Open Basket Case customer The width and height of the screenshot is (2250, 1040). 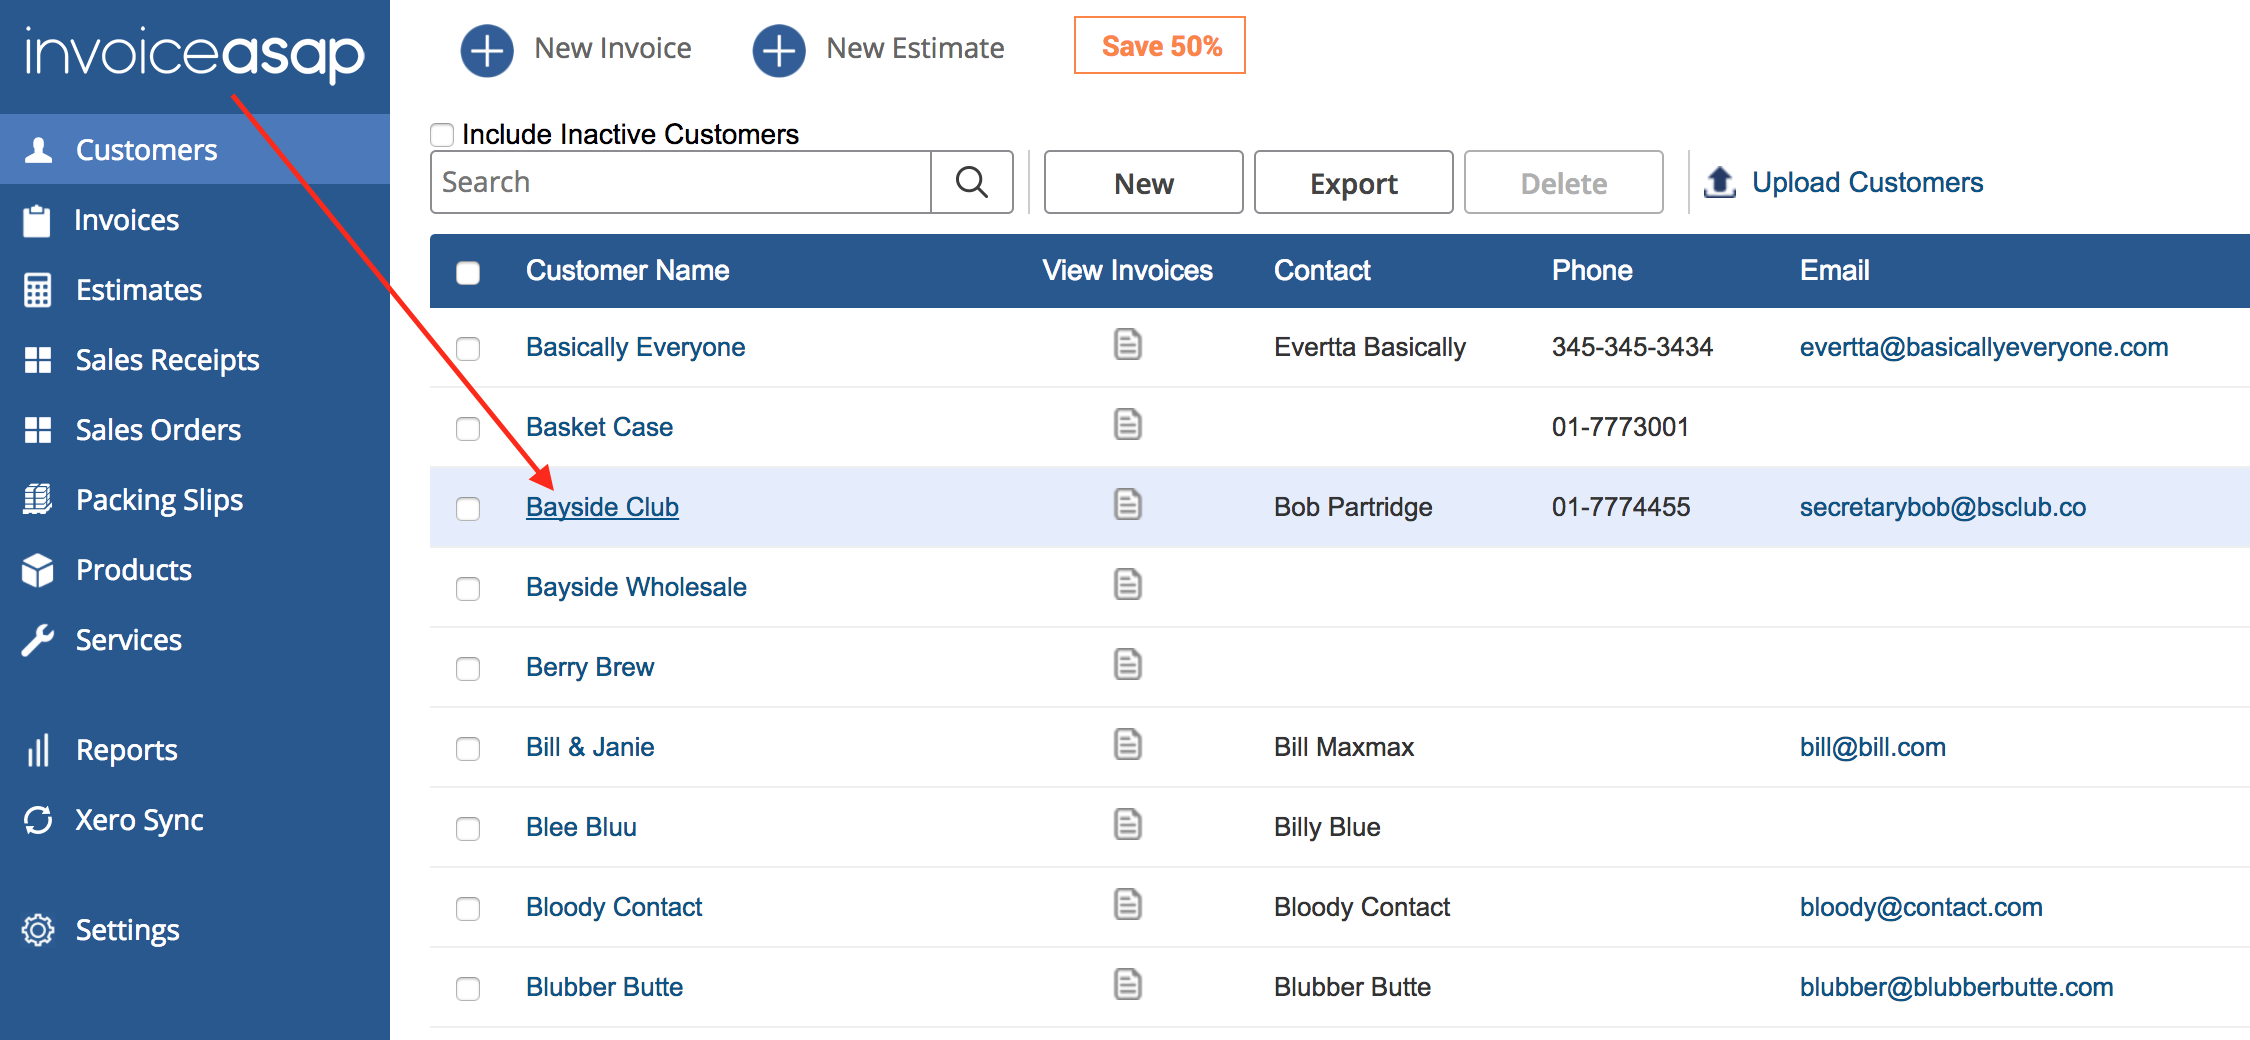coord(599,427)
